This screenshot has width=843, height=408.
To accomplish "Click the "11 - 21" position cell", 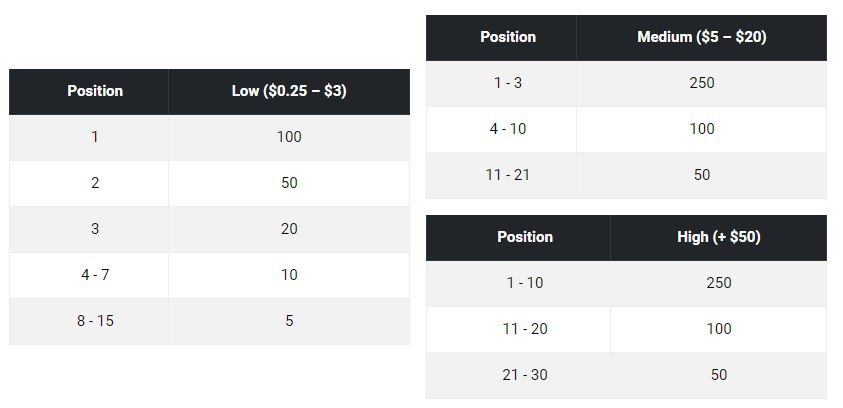I will (508, 175).
